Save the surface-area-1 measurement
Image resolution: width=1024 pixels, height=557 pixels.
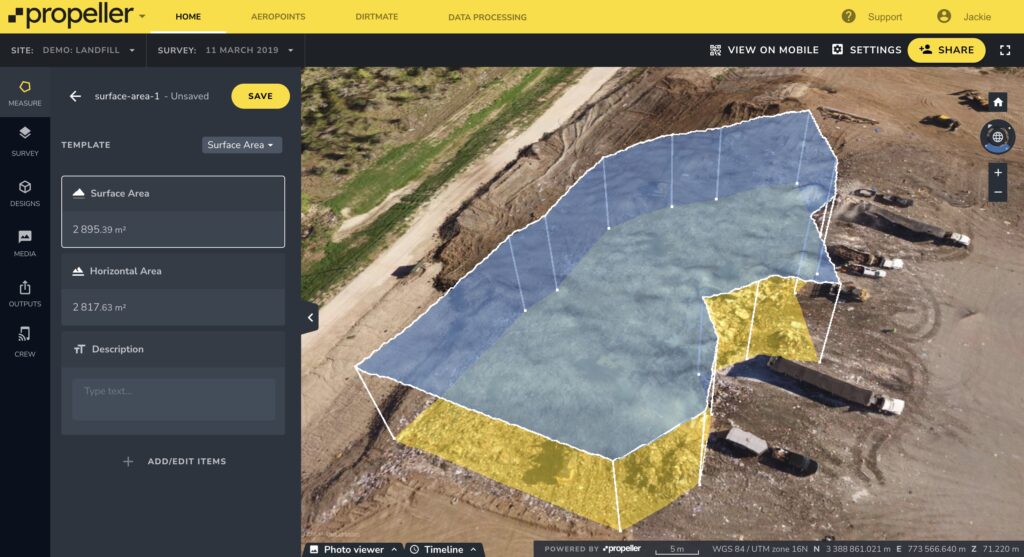pyautogui.click(x=260, y=96)
